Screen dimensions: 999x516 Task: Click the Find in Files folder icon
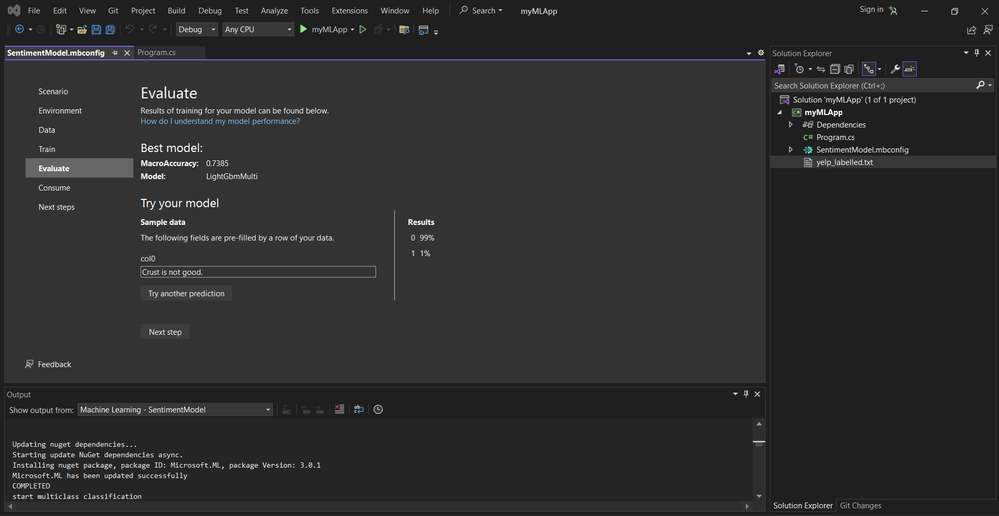[404, 29]
